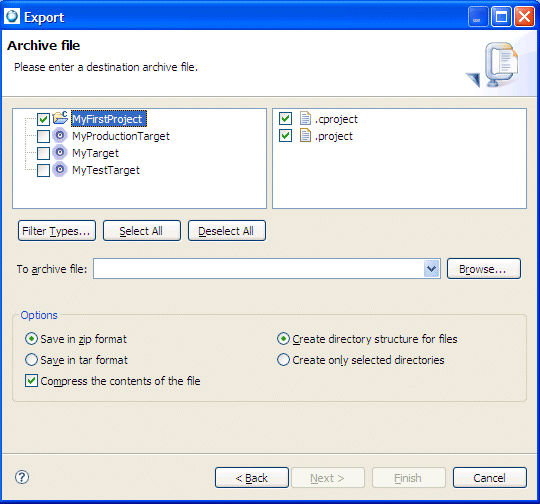Select the MyTestTarget tree item label
This screenshot has width=540, height=504.
tap(106, 170)
